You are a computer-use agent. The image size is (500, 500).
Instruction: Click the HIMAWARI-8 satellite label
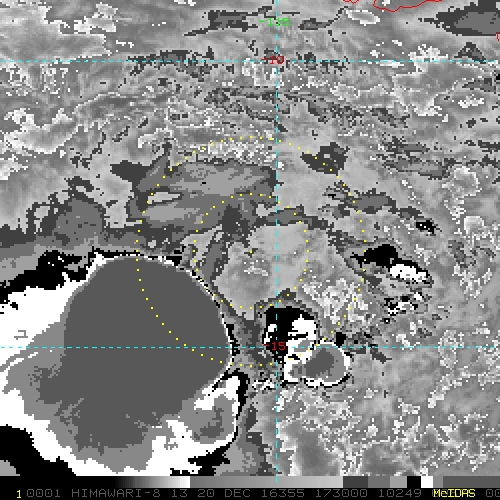pos(116,493)
